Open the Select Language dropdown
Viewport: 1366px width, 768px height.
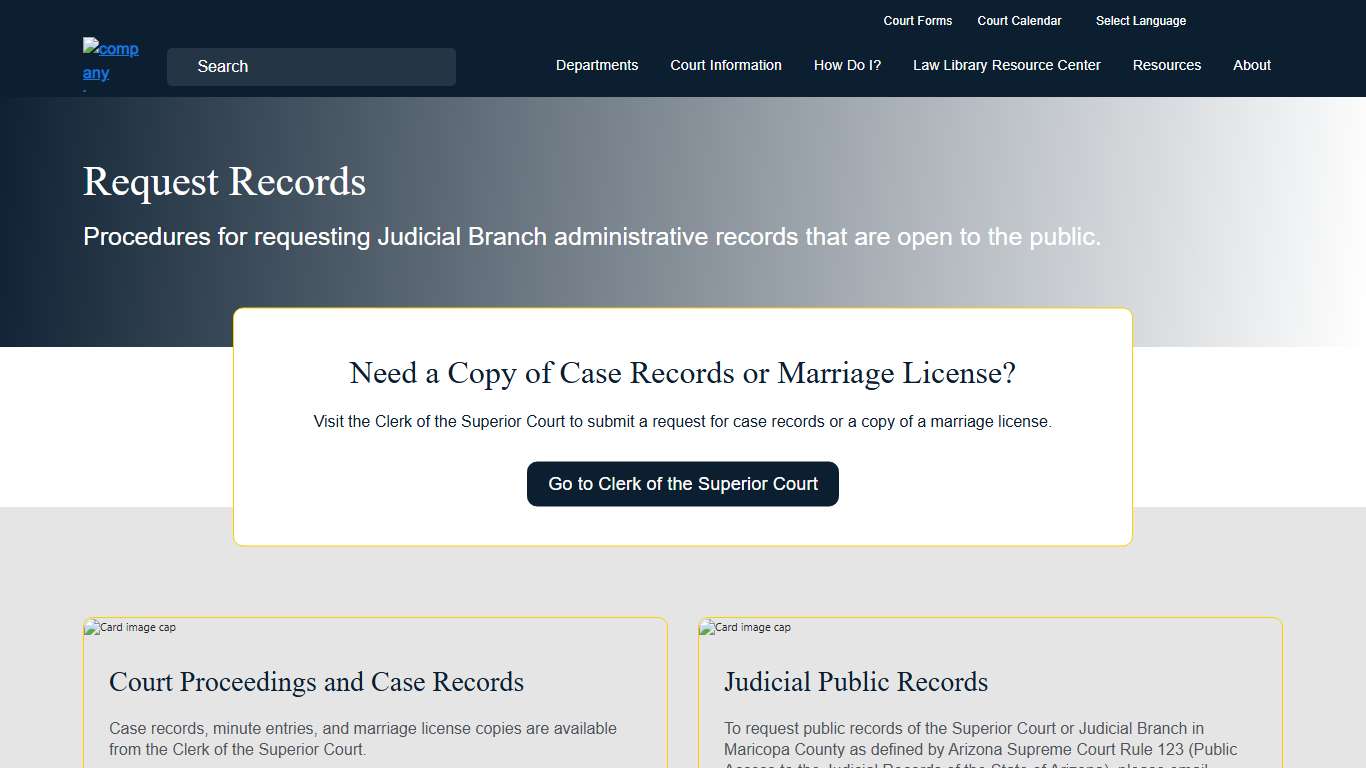click(x=1140, y=20)
